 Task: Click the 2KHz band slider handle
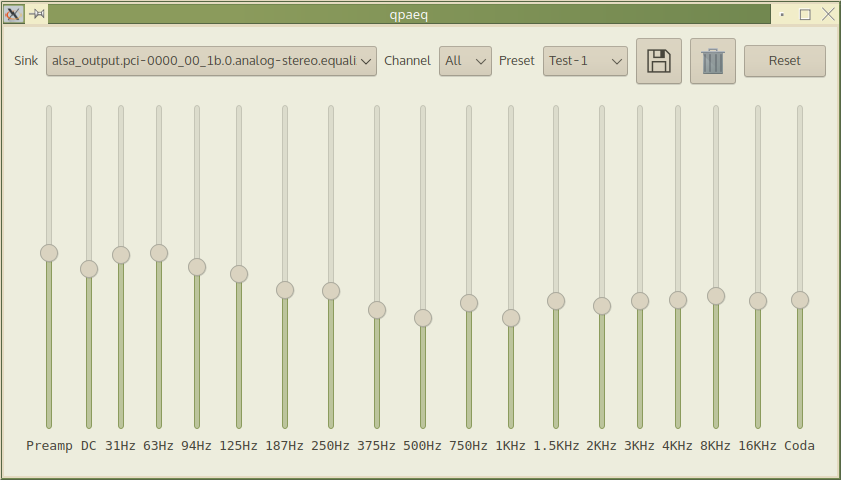[602, 306]
